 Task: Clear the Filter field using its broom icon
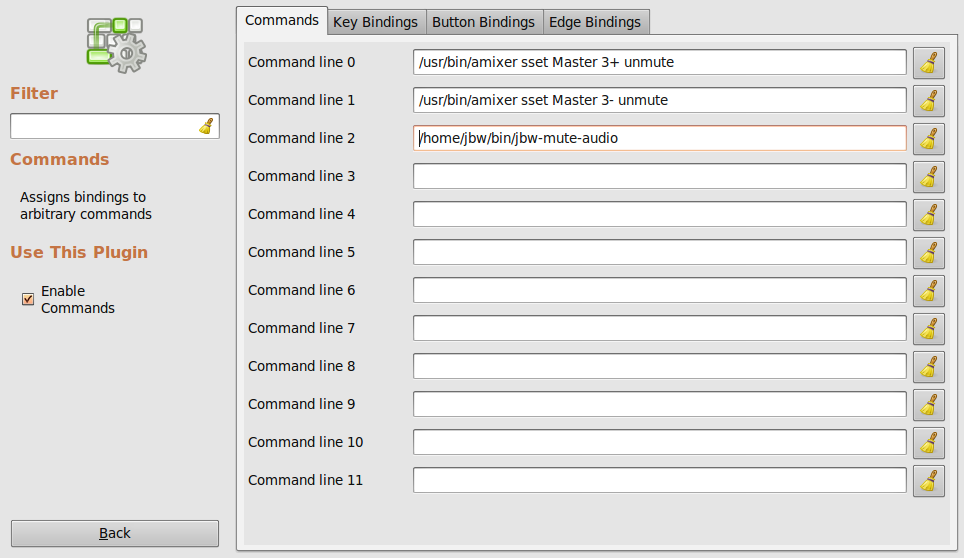206,126
